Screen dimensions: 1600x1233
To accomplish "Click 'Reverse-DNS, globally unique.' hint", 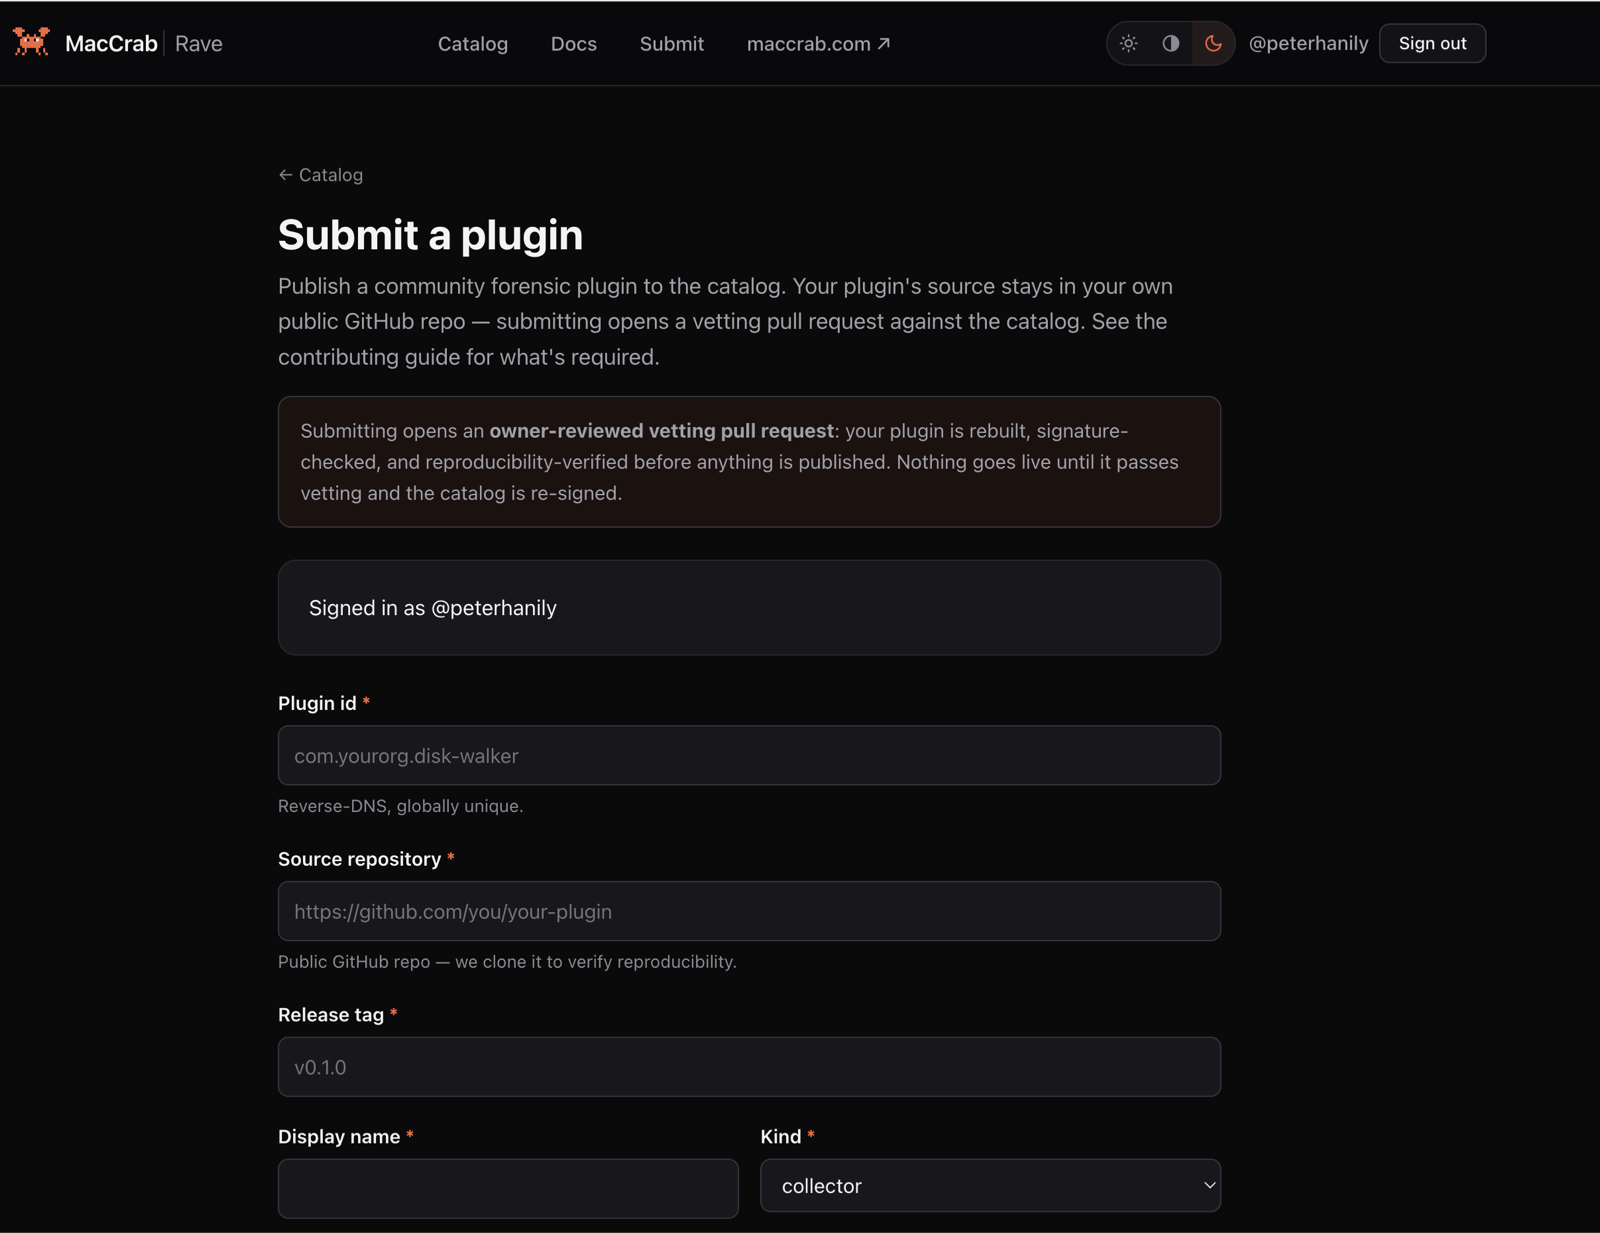I will [400, 806].
